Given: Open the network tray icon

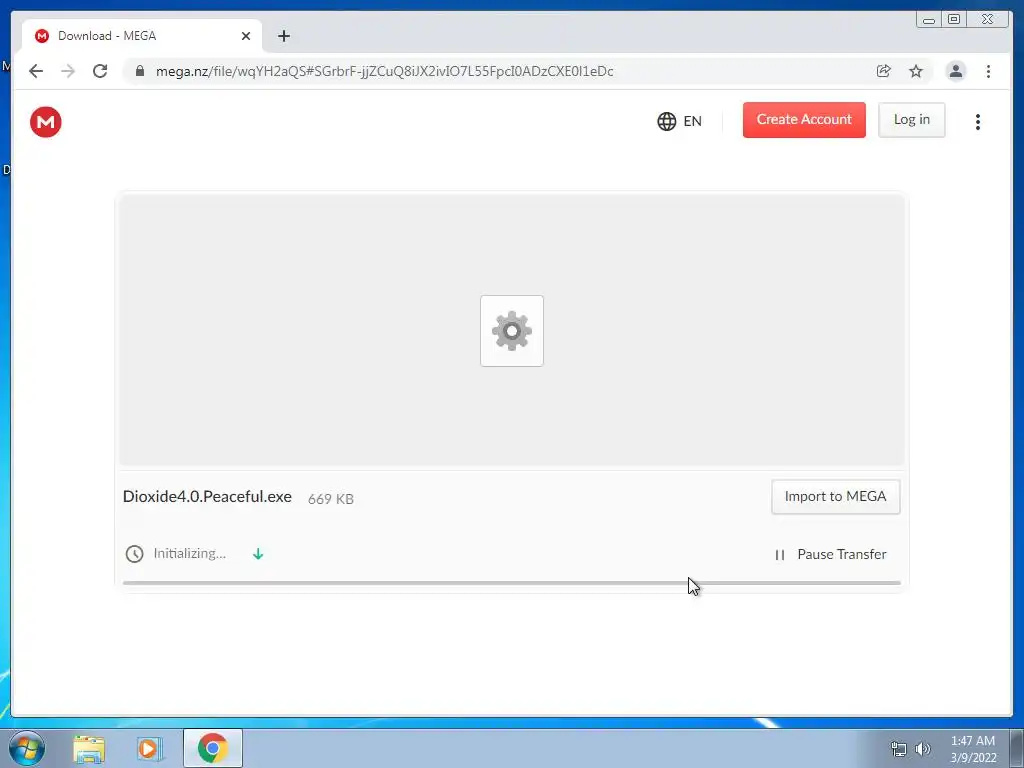Looking at the screenshot, I should tap(899, 749).
